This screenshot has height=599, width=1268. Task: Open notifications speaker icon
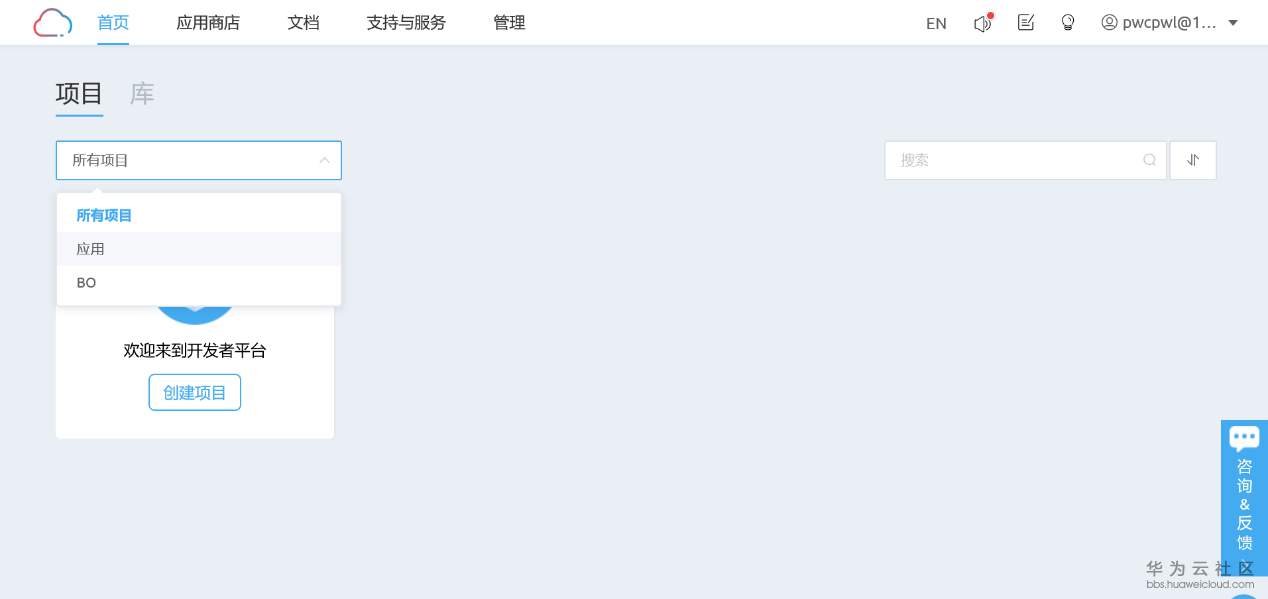click(x=983, y=22)
